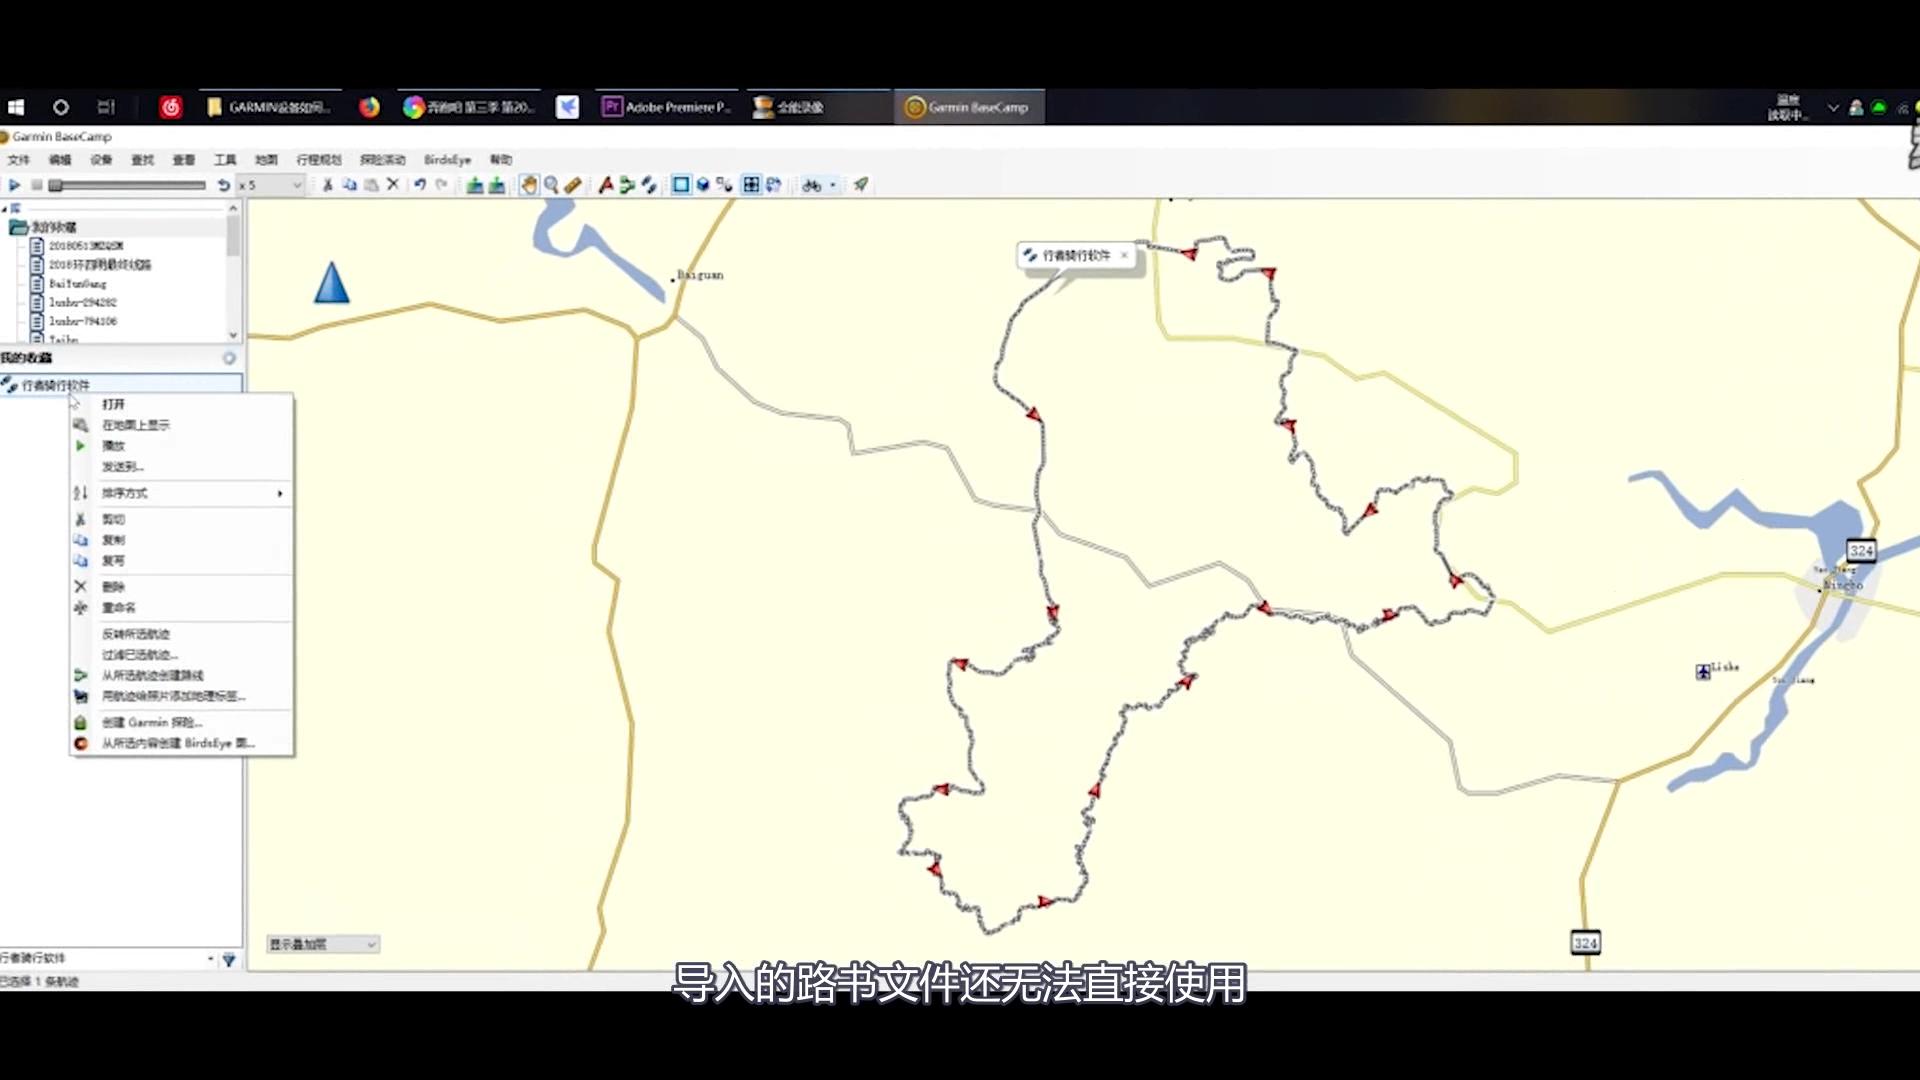The width and height of the screenshot is (1920, 1080).
Task: Open the BirdsEye menu
Action: [448, 159]
